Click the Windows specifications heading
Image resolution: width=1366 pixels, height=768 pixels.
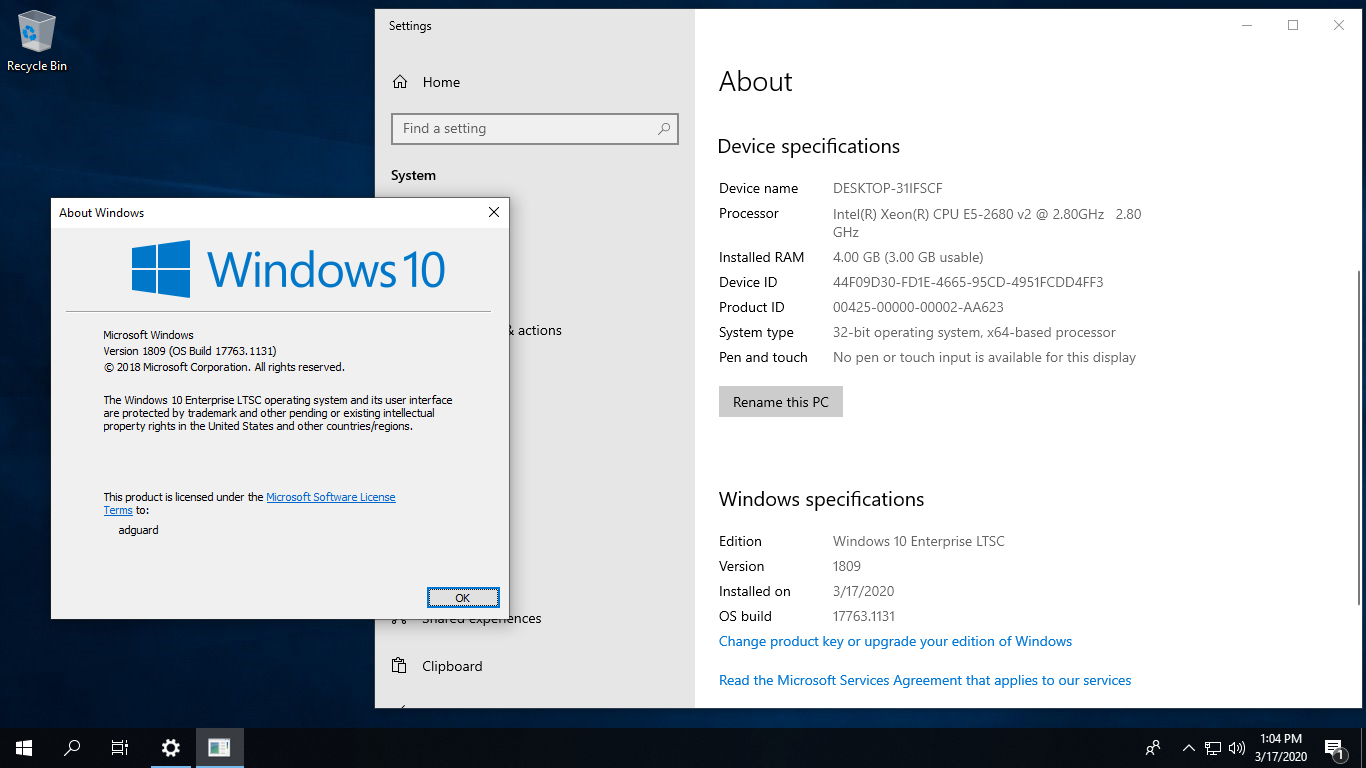(x=821, y=499)
